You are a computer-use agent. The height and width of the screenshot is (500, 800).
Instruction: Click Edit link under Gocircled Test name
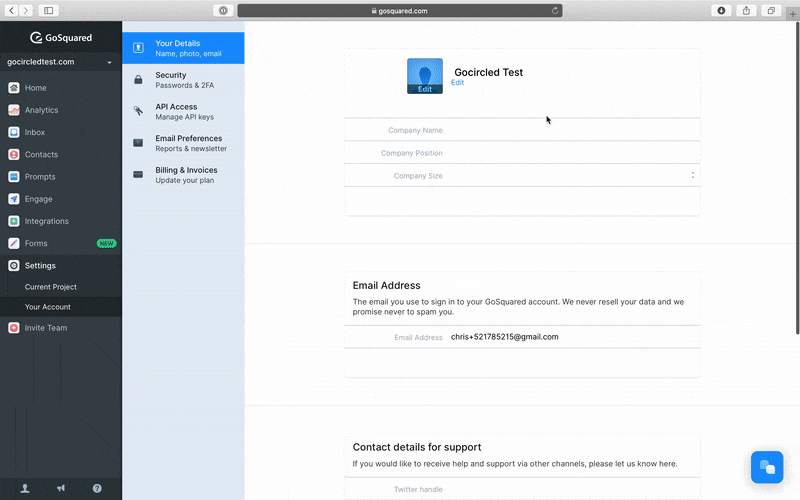point(458,83)
